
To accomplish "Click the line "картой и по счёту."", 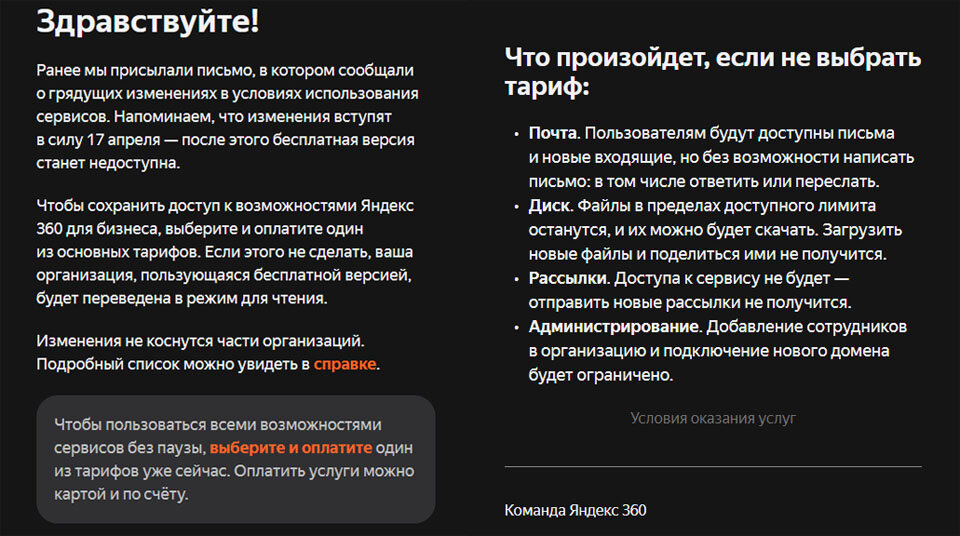I will [121, 494].
